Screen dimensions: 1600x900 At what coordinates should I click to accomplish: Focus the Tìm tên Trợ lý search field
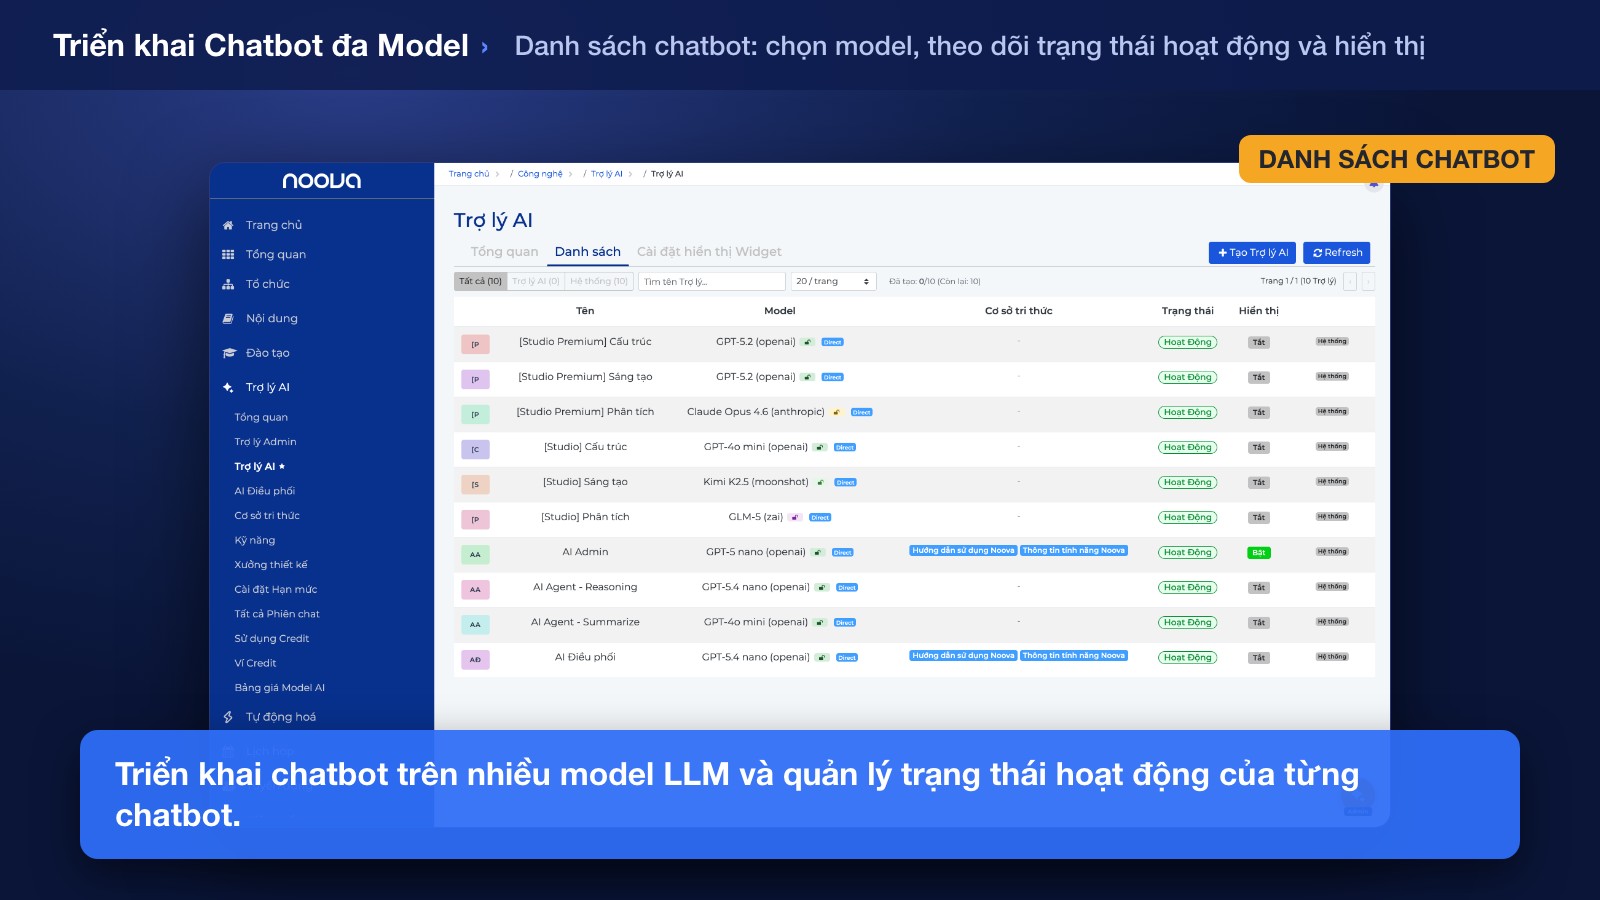click(711, 282)
